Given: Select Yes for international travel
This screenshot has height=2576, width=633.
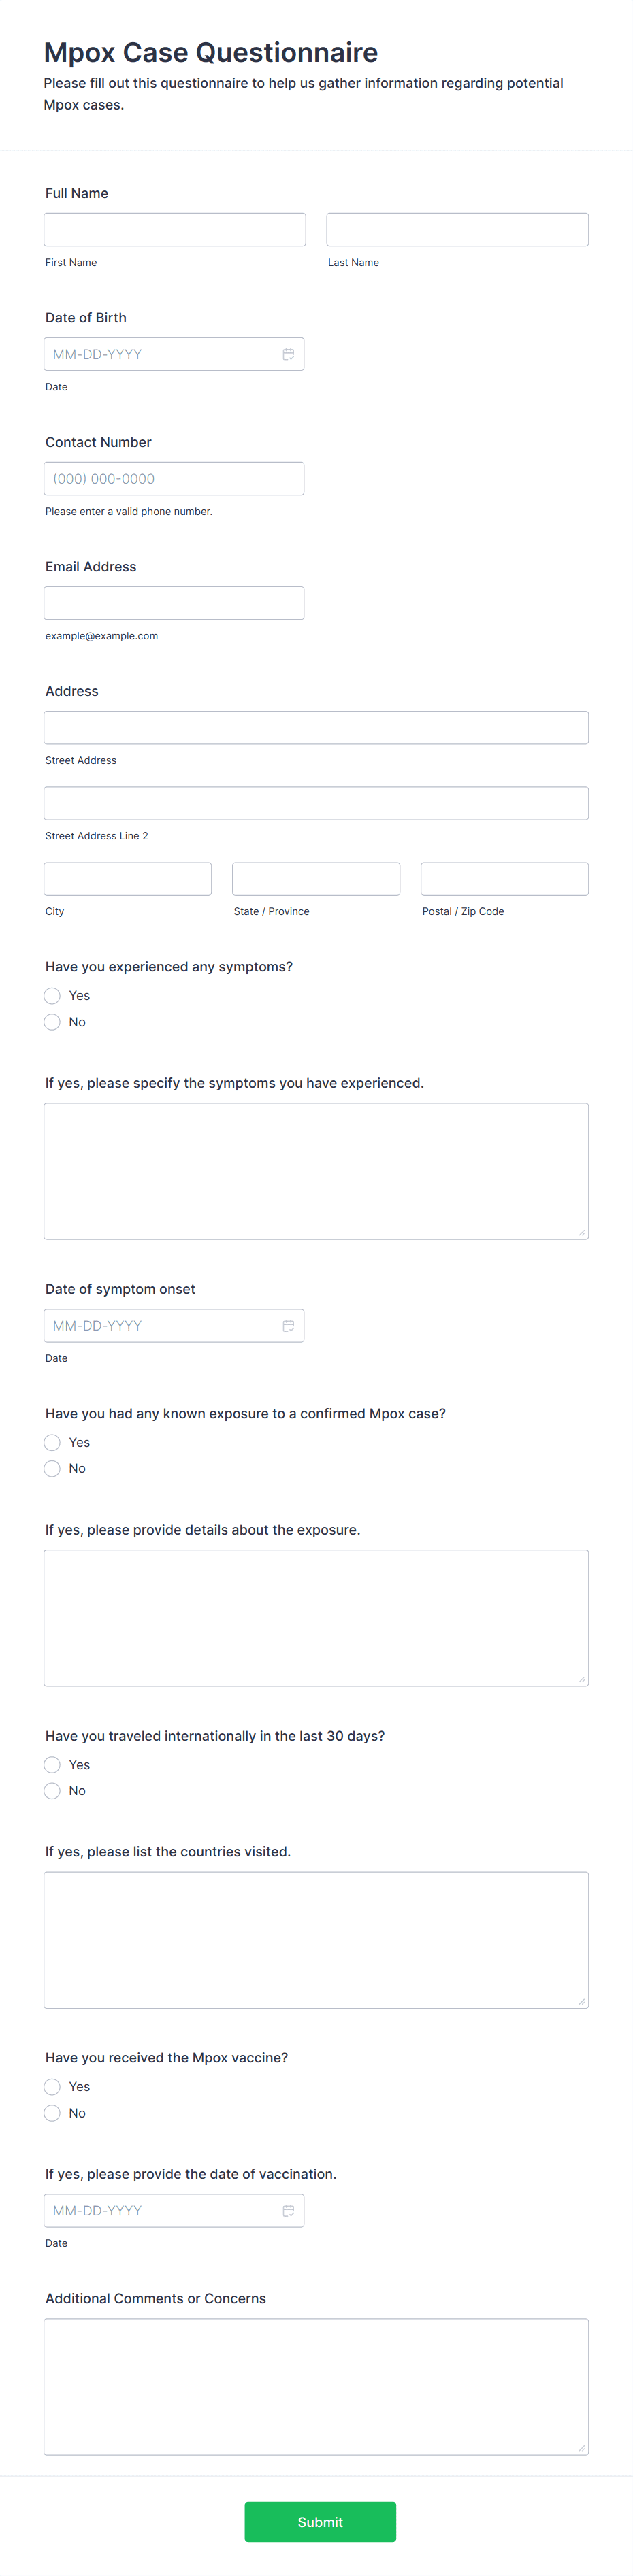Looking at the screenshot, I should click(52, 1764).
